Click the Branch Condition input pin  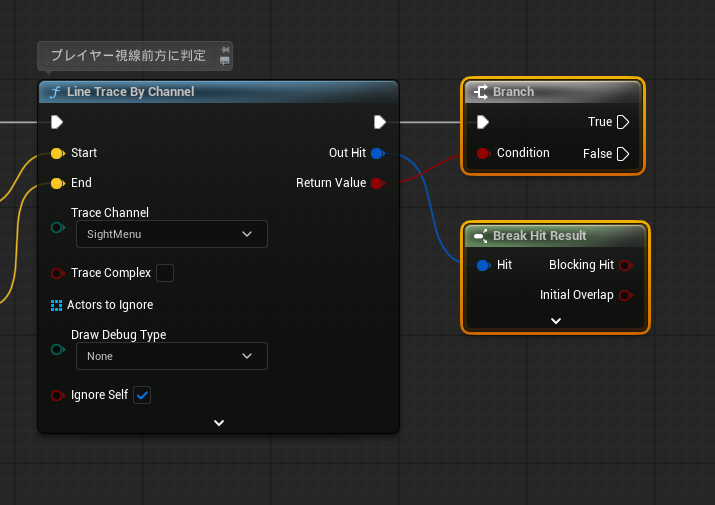(x=483, y=153)
